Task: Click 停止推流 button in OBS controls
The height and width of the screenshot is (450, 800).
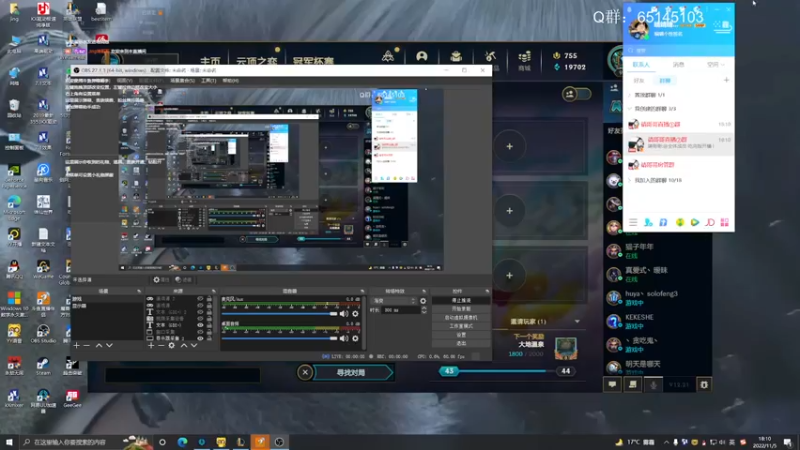Action: [x=461, y=301]
